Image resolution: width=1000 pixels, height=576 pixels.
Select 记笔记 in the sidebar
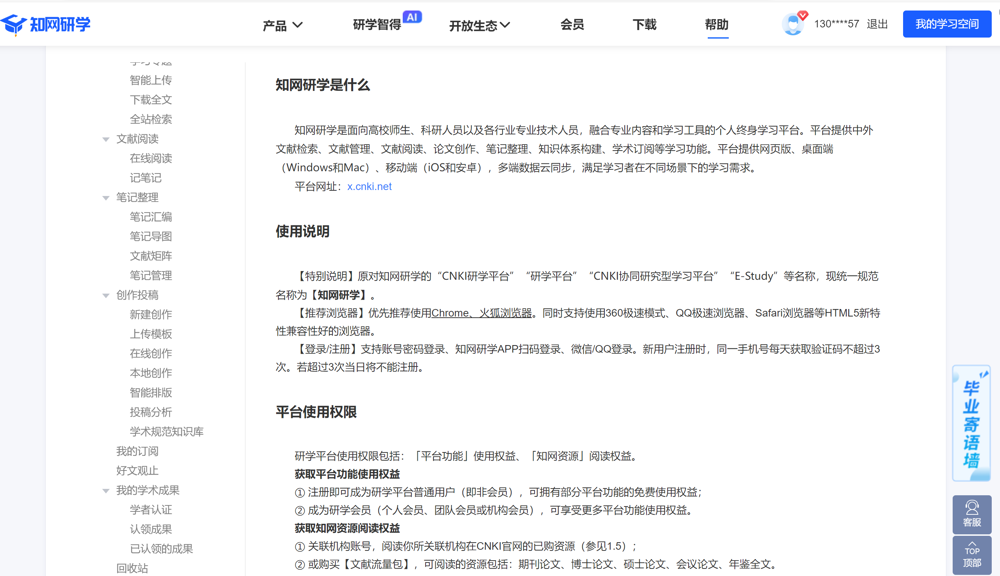coord(145,178)
